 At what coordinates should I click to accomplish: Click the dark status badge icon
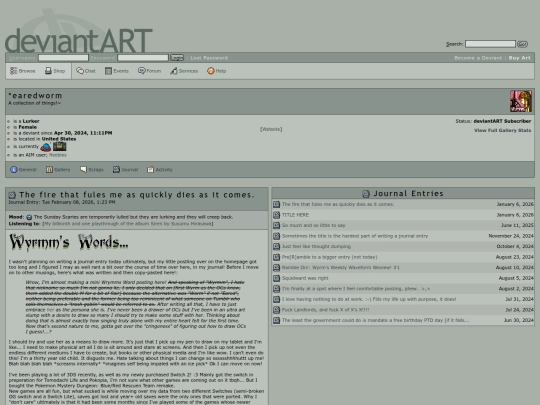pos(60,146)
